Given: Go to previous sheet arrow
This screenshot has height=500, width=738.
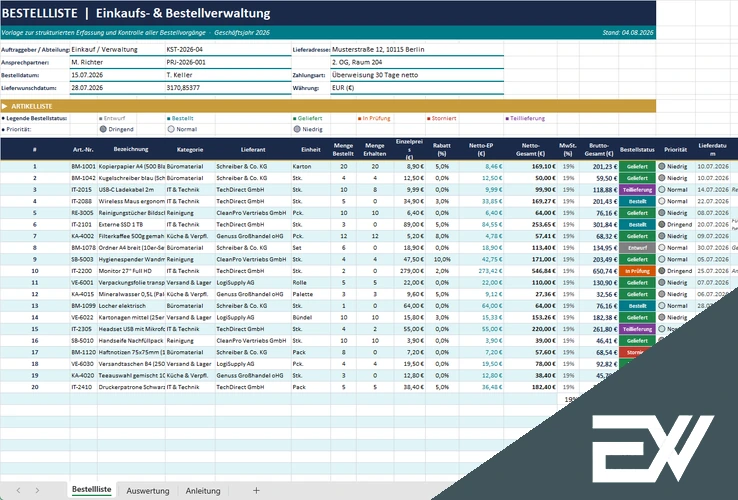Looking at the screenshot, I should tap(18, 491).
